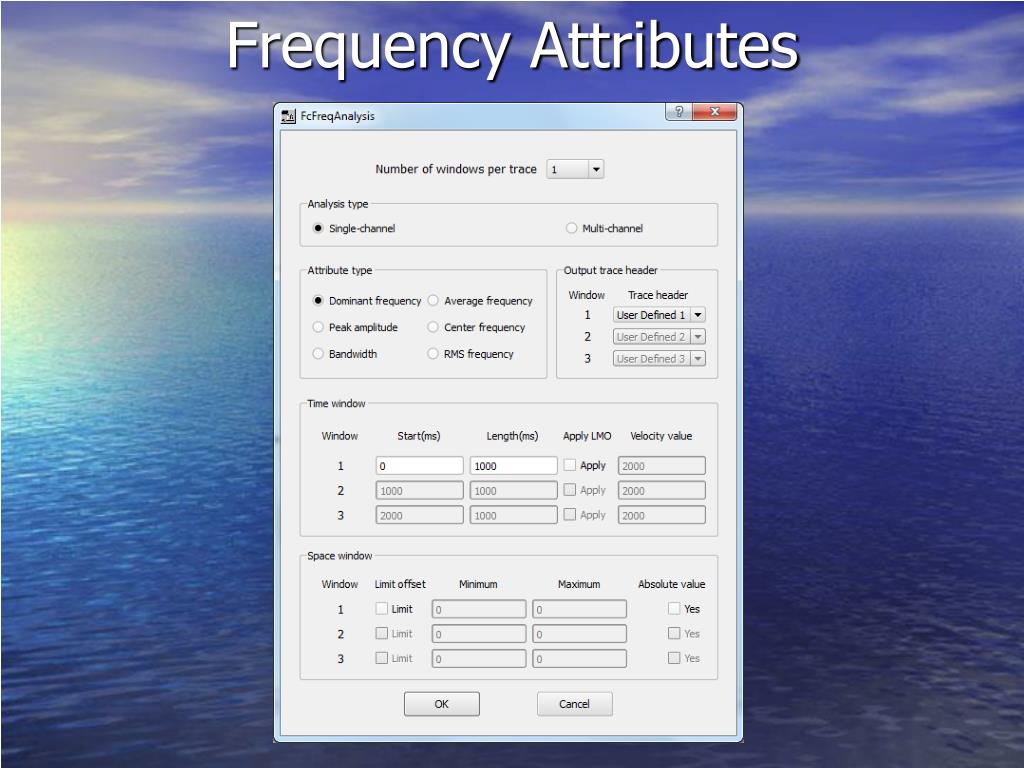Click Length(ms) field for time window 1
The height and width of the screenshot is (768, 1024).
pos(513,466)
